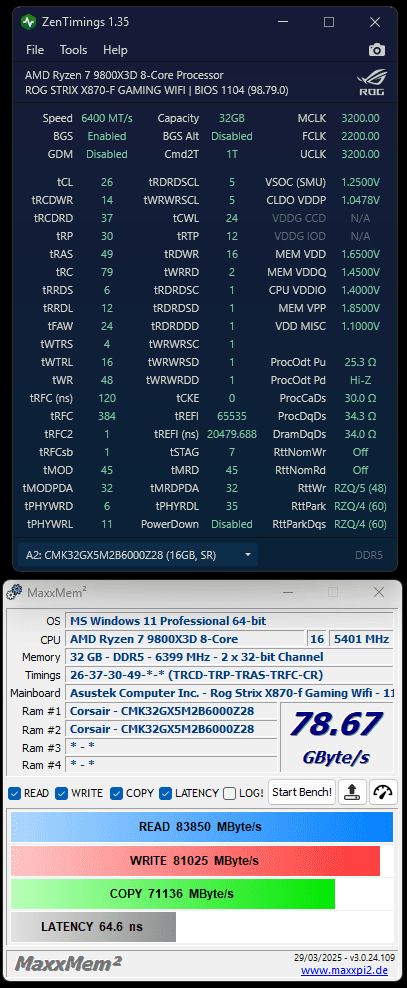Click the ProcOdt Pu 25.3 Ω value
This screenshot has height=988, width=407.
360,362
